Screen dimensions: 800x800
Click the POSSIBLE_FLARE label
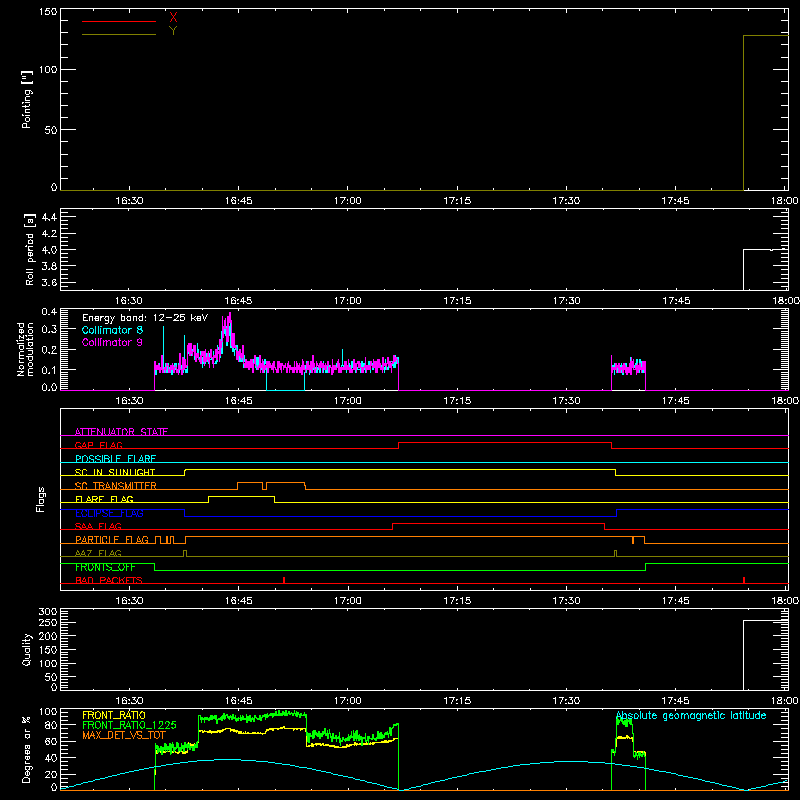[115, 458]
